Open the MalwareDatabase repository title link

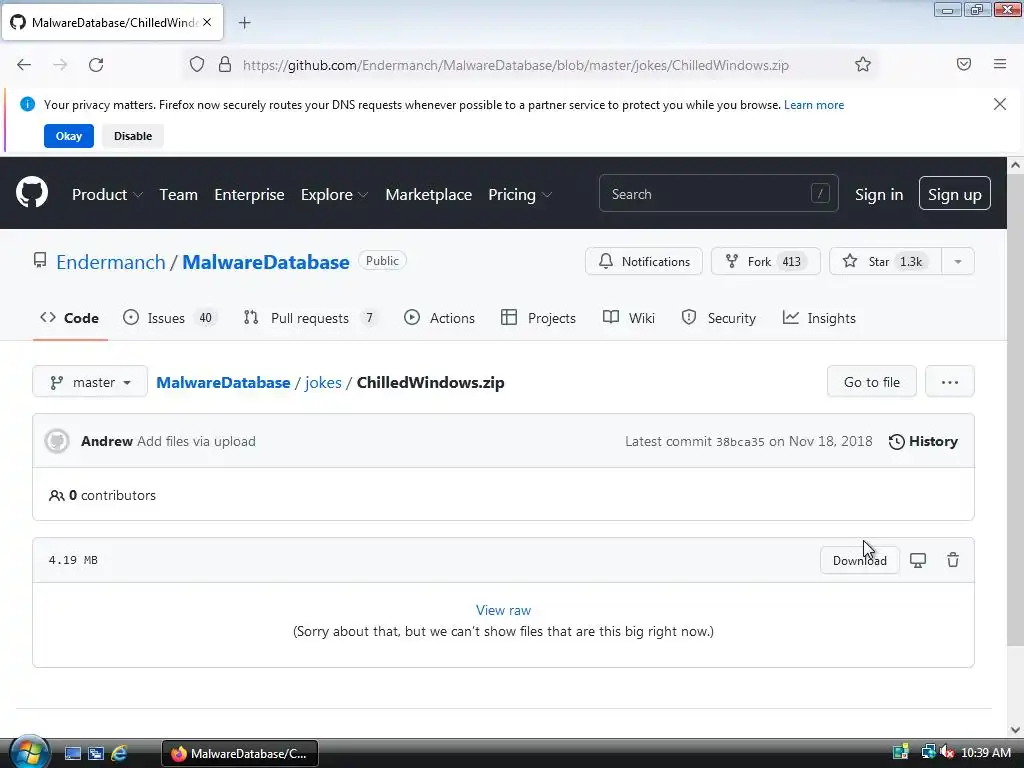point(266,262)
